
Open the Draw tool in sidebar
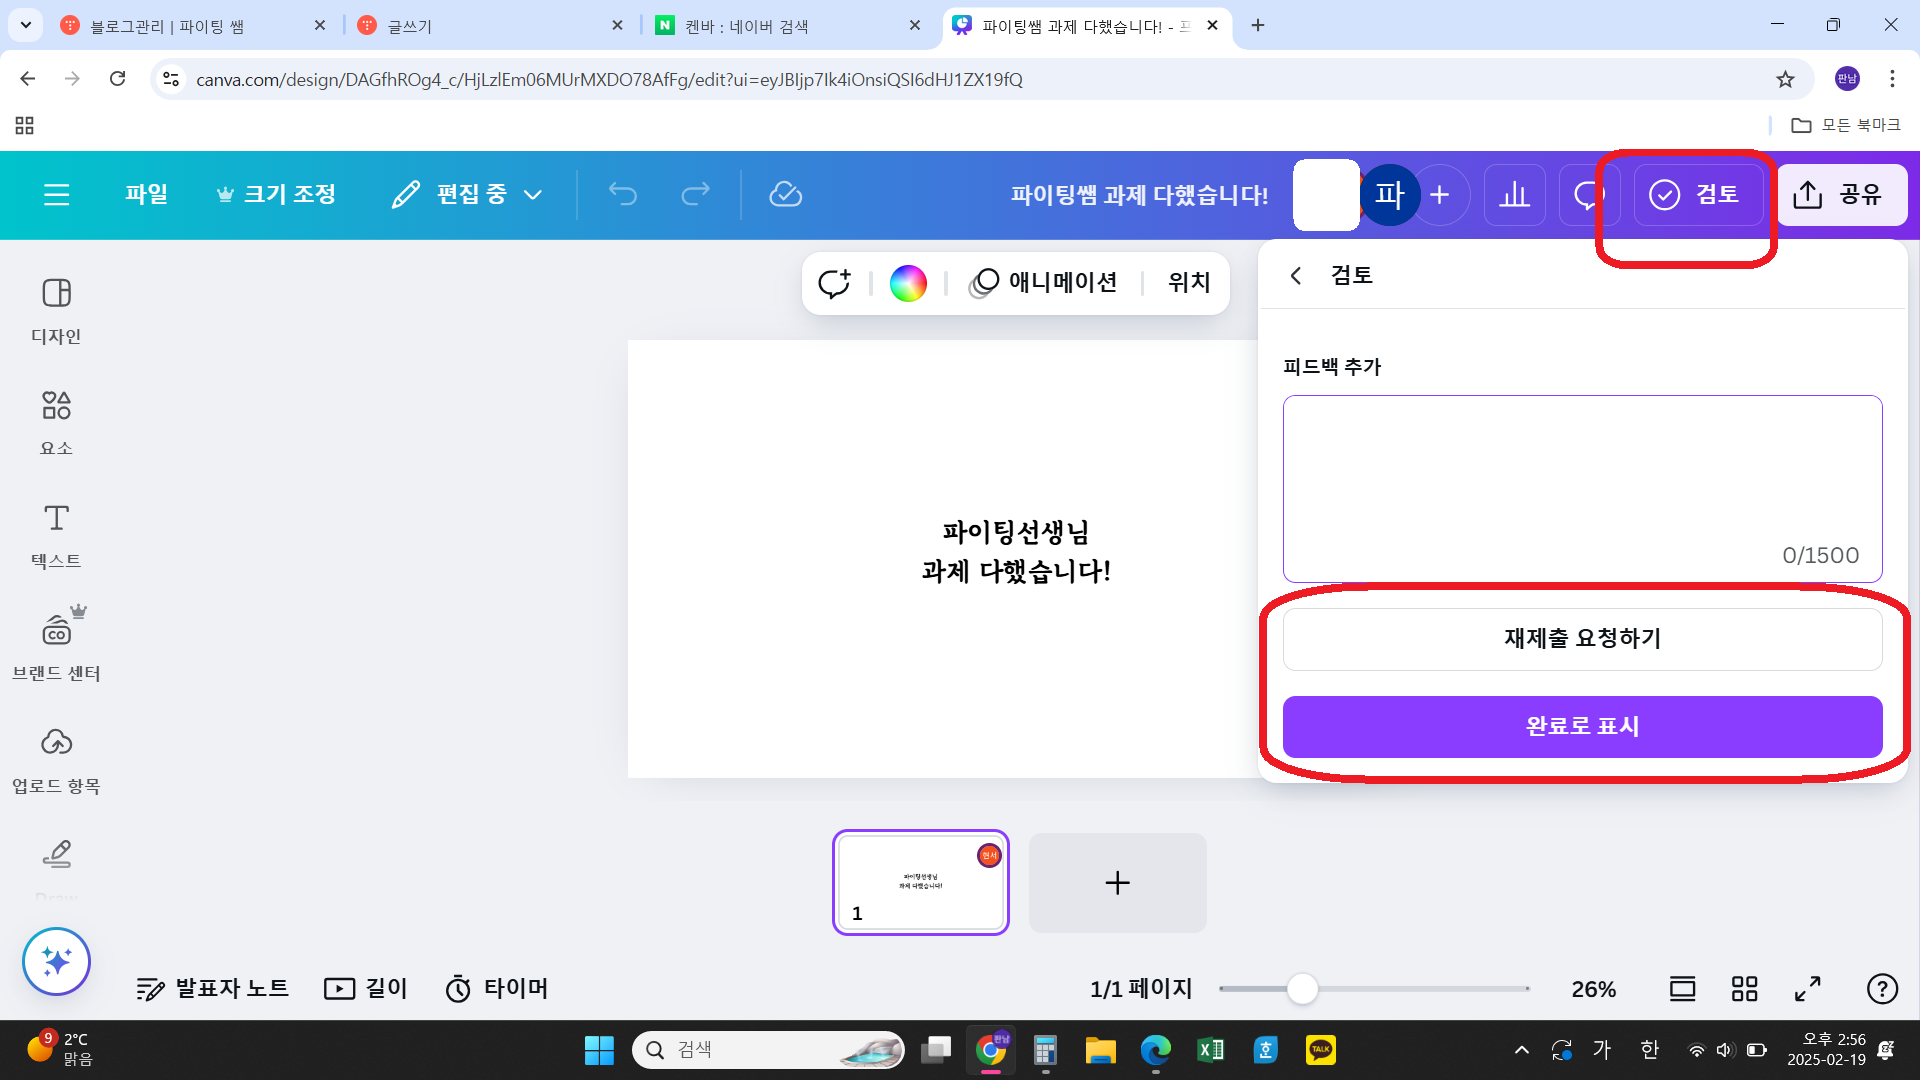56,868
